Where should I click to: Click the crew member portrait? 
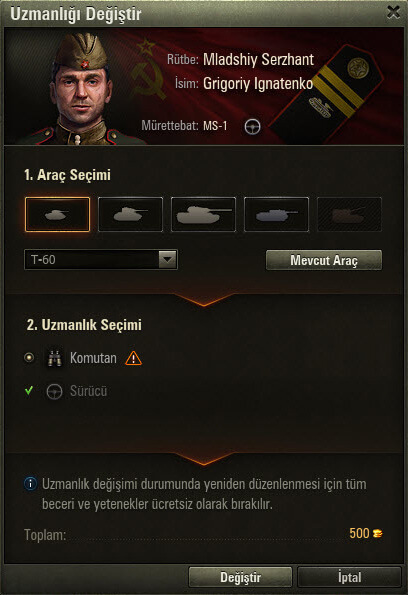[x=80, y=89]
